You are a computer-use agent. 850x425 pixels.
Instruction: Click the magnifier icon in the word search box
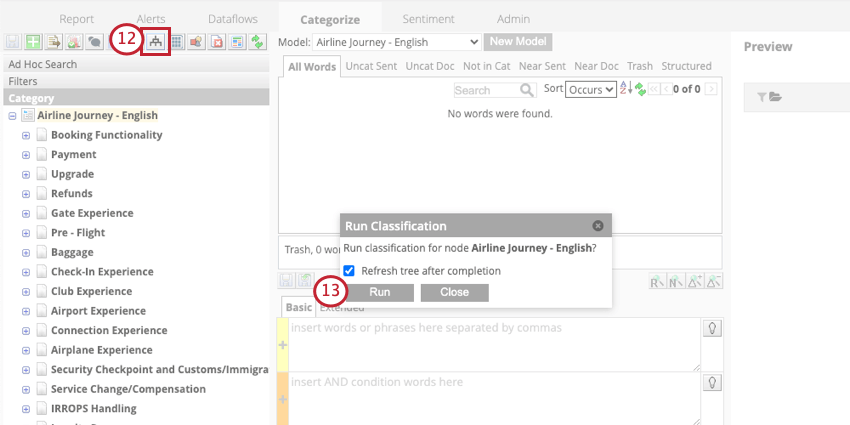pyautogui.click(x=527, y=90)
